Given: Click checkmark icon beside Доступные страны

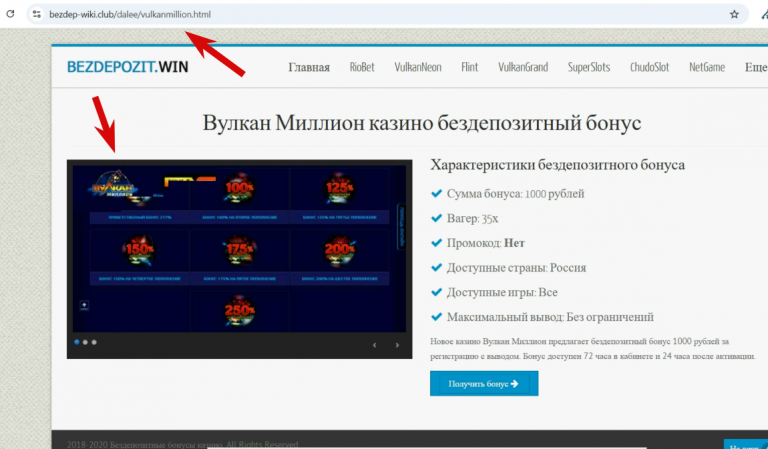Looking at the screenshot, I should 436,267.
